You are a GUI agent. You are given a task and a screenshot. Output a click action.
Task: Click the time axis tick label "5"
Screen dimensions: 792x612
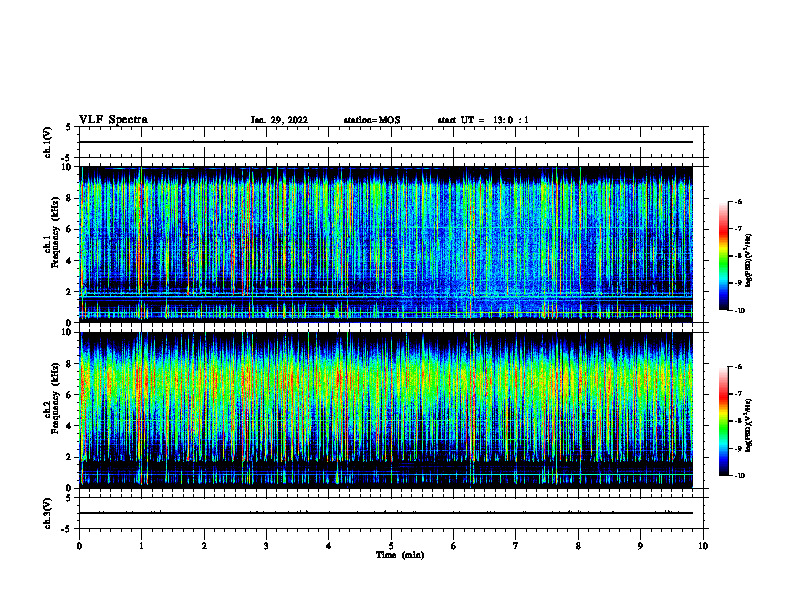pyautogui.click(x=391, y=546)
